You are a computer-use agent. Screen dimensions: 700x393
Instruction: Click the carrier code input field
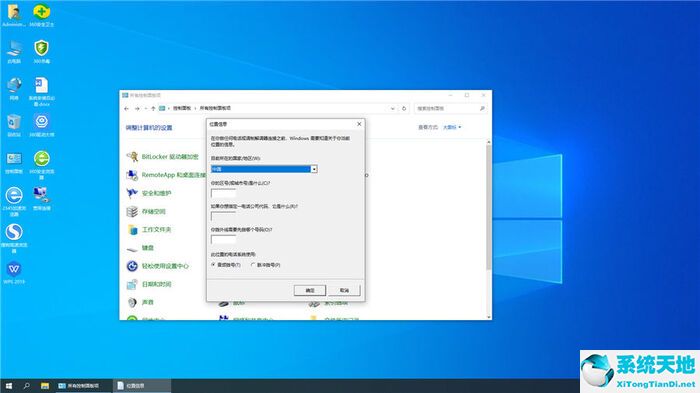click(223, 217)
